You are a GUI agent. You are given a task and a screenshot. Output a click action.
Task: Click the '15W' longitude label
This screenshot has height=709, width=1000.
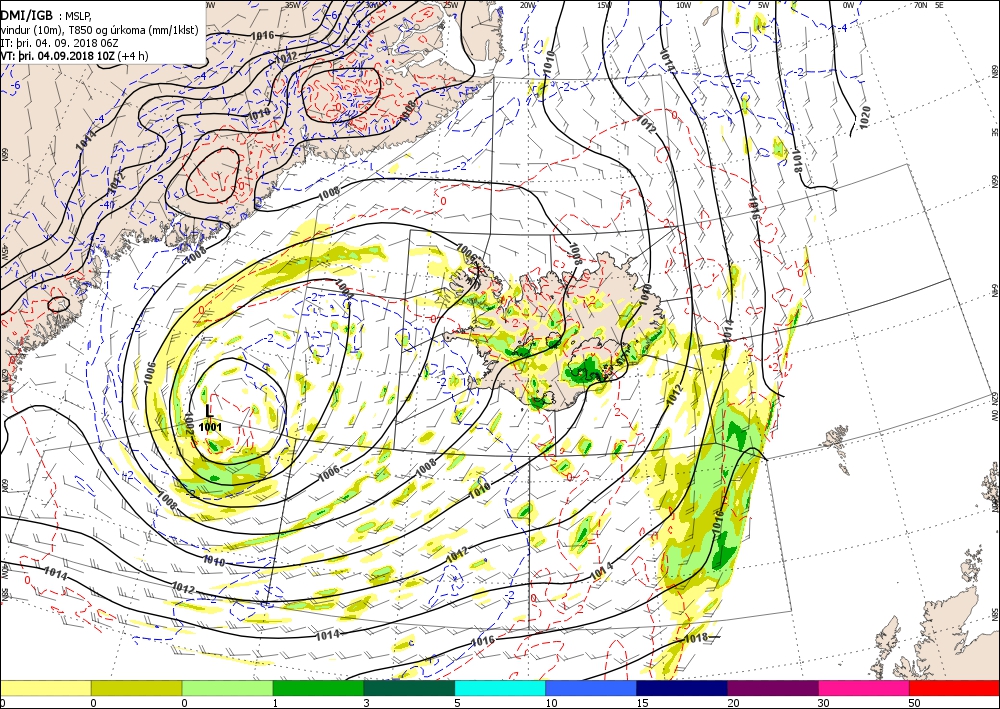click(604, 5)
